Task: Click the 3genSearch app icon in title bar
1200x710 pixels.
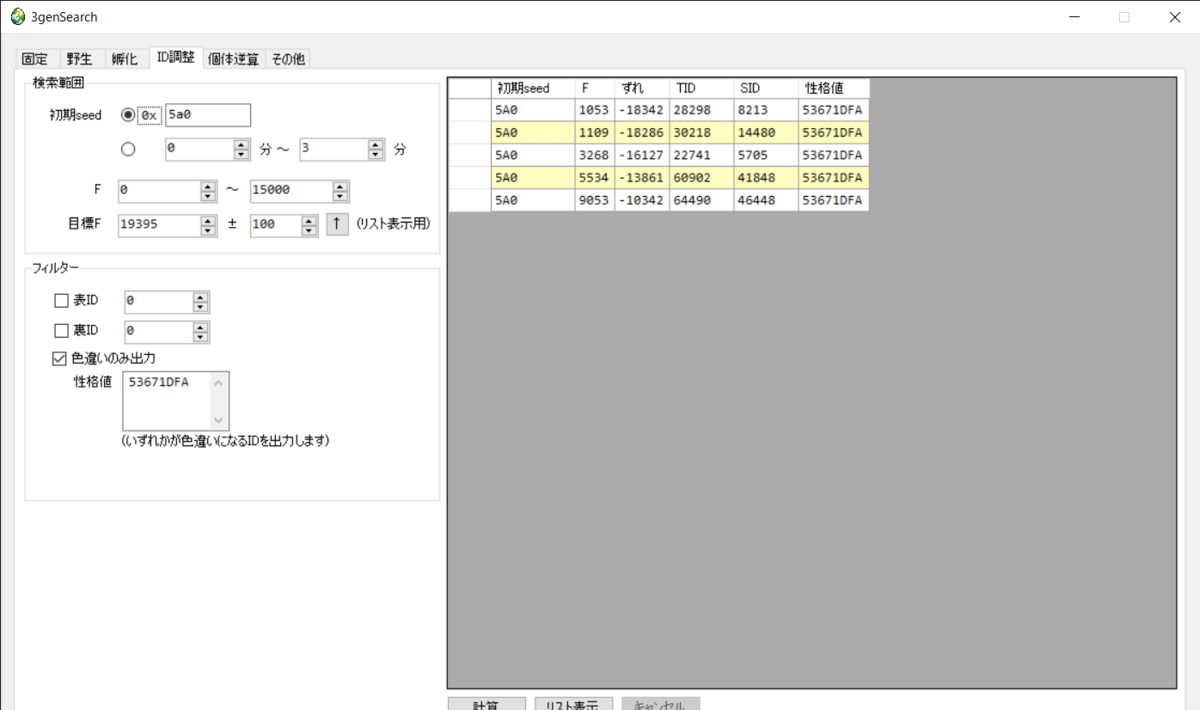Action: [x=17, y=17]
